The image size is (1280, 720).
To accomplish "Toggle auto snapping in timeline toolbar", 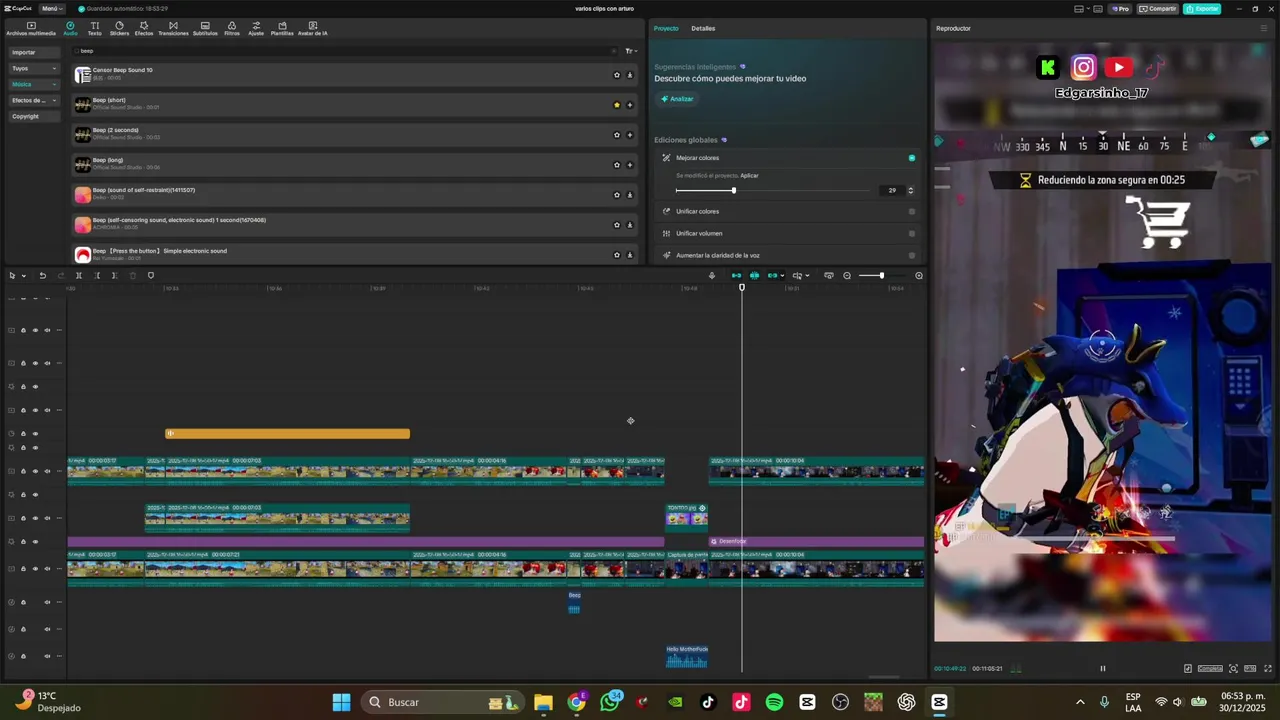I will click(x=755, y=276).
